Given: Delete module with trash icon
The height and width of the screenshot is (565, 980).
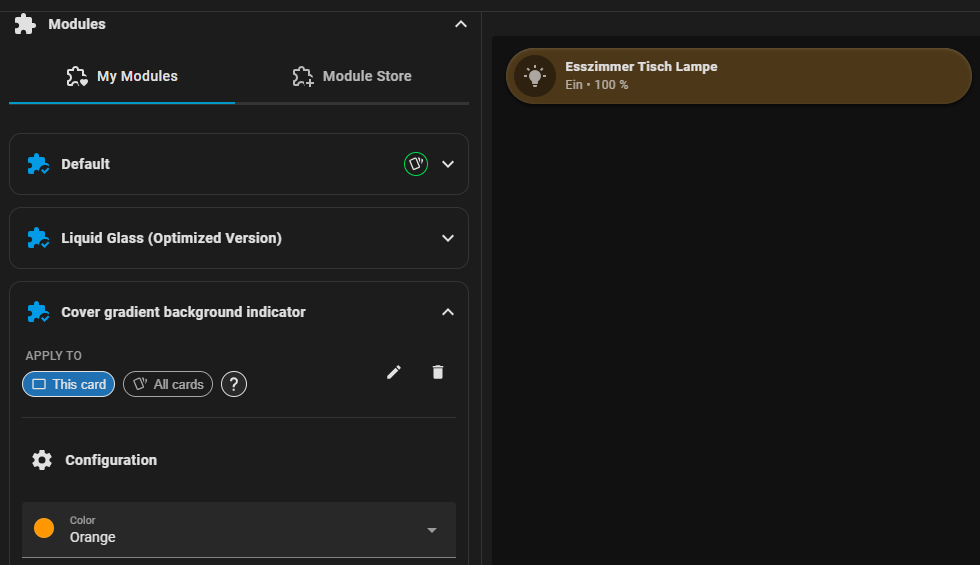Looking at the screenshot, I should 437,372.
